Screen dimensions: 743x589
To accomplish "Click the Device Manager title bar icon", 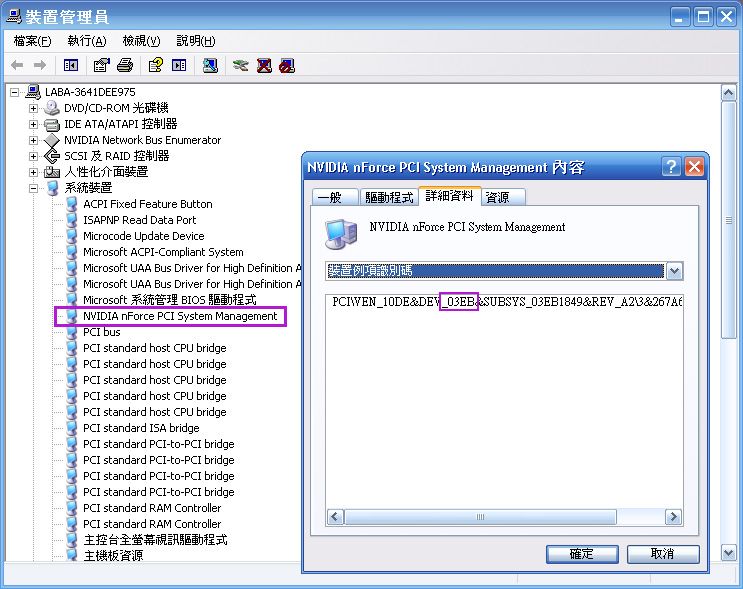I will pyautogui.click(x=13, y=17).
